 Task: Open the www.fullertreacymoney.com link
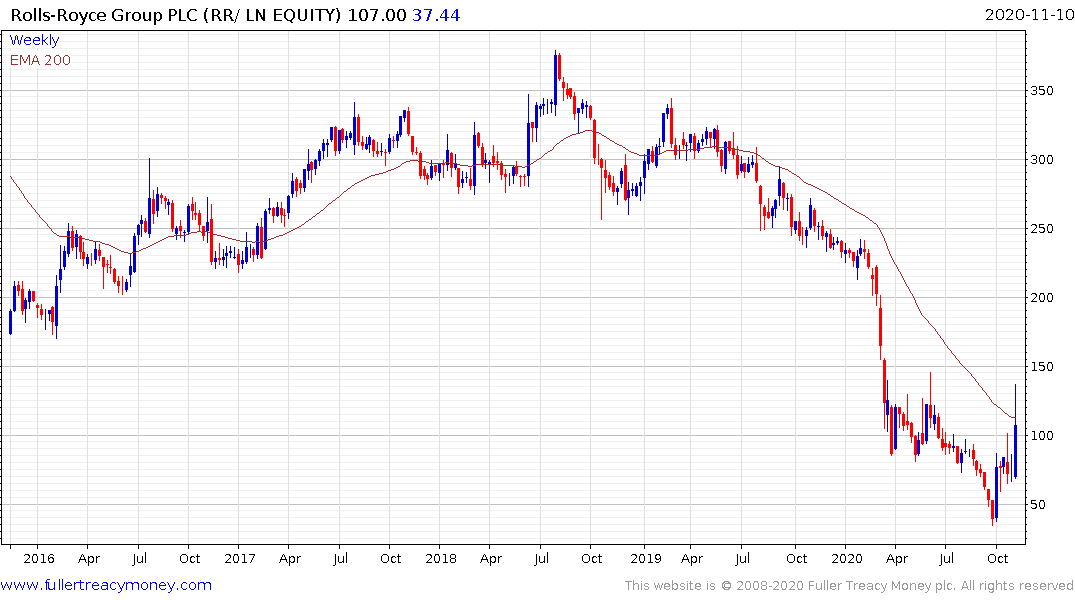[106, 586]
